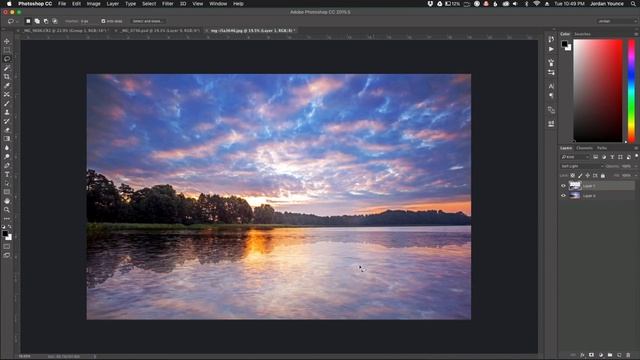The width and height of the screenshot is (640, 360).
Task: Open the Edit Toolbar ellipsis button
Action: [x=7, y=219]
